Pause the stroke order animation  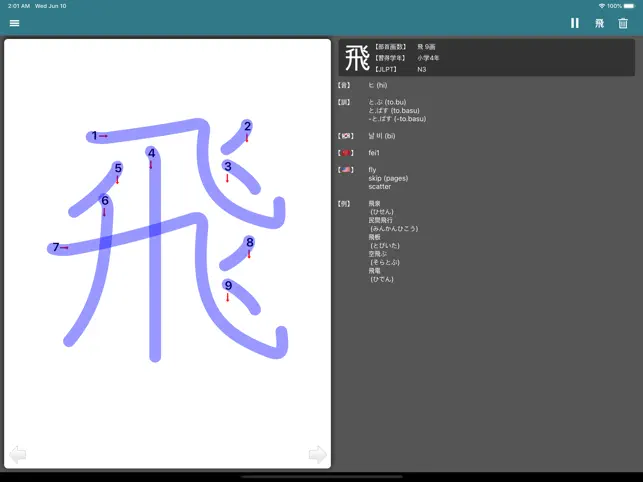(574, 23)
